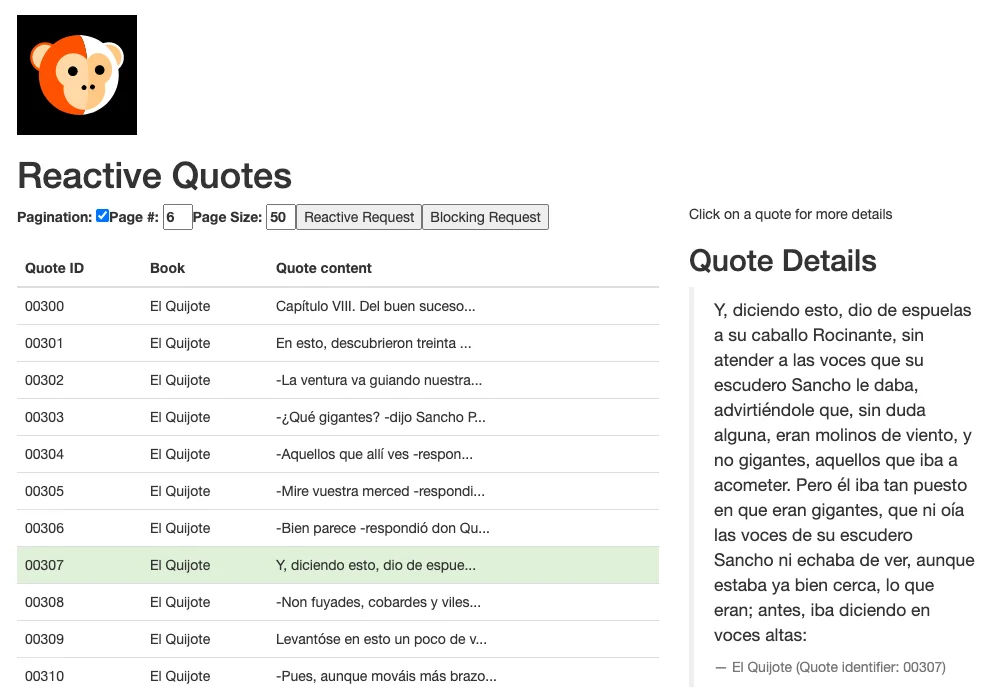This screenshot has width=1001, height=694.
Task: Select quote ID 00305
Action: tap(44, 492)
